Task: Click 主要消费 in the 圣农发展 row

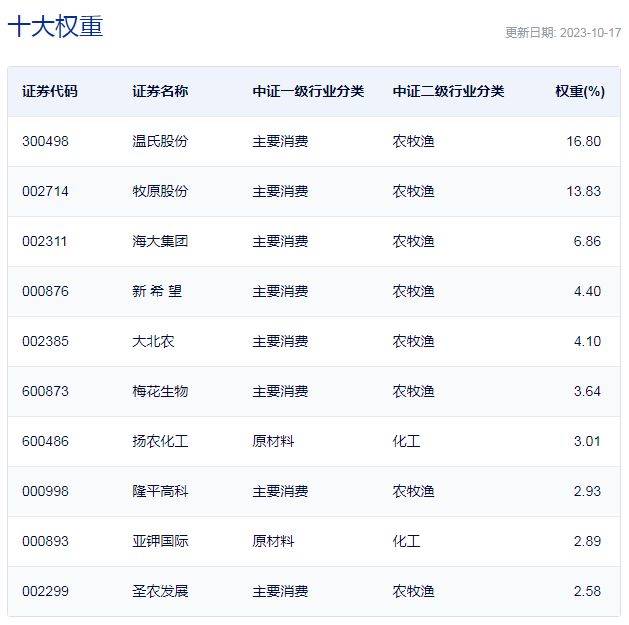Action: pyautogui.click(x=280, y=591)
